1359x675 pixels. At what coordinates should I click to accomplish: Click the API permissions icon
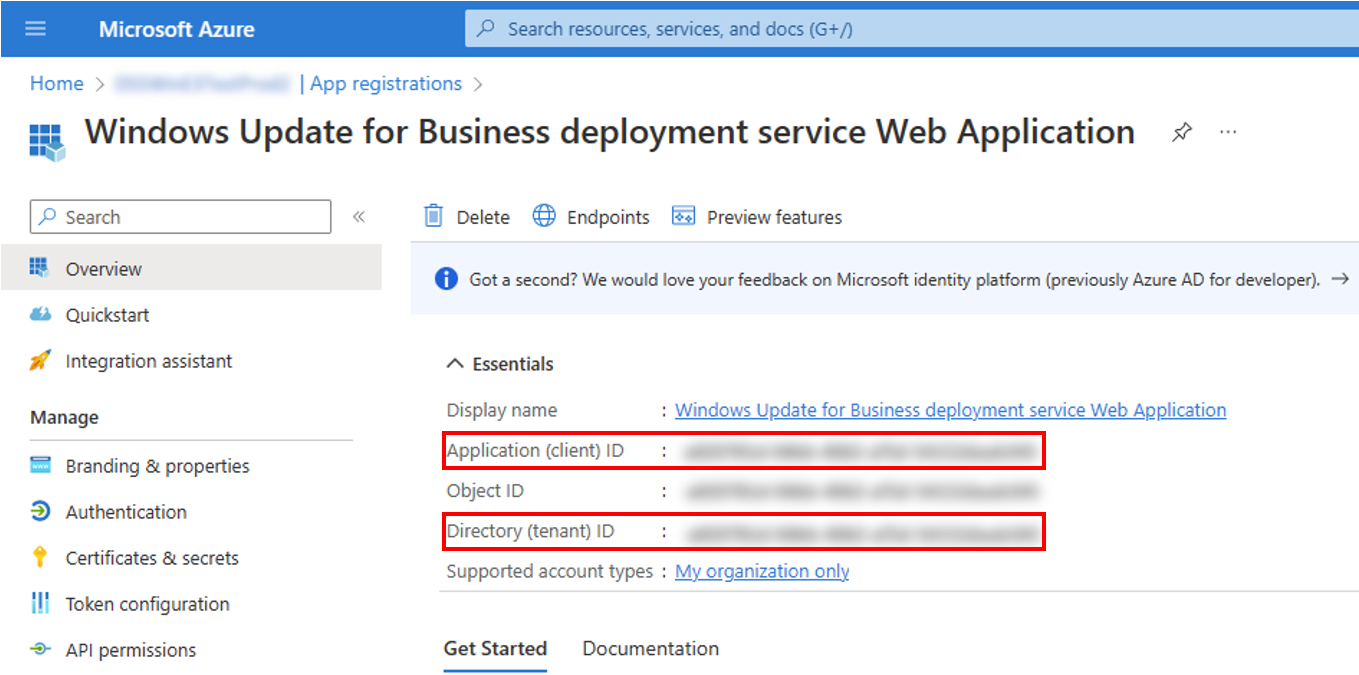point(40,649)
